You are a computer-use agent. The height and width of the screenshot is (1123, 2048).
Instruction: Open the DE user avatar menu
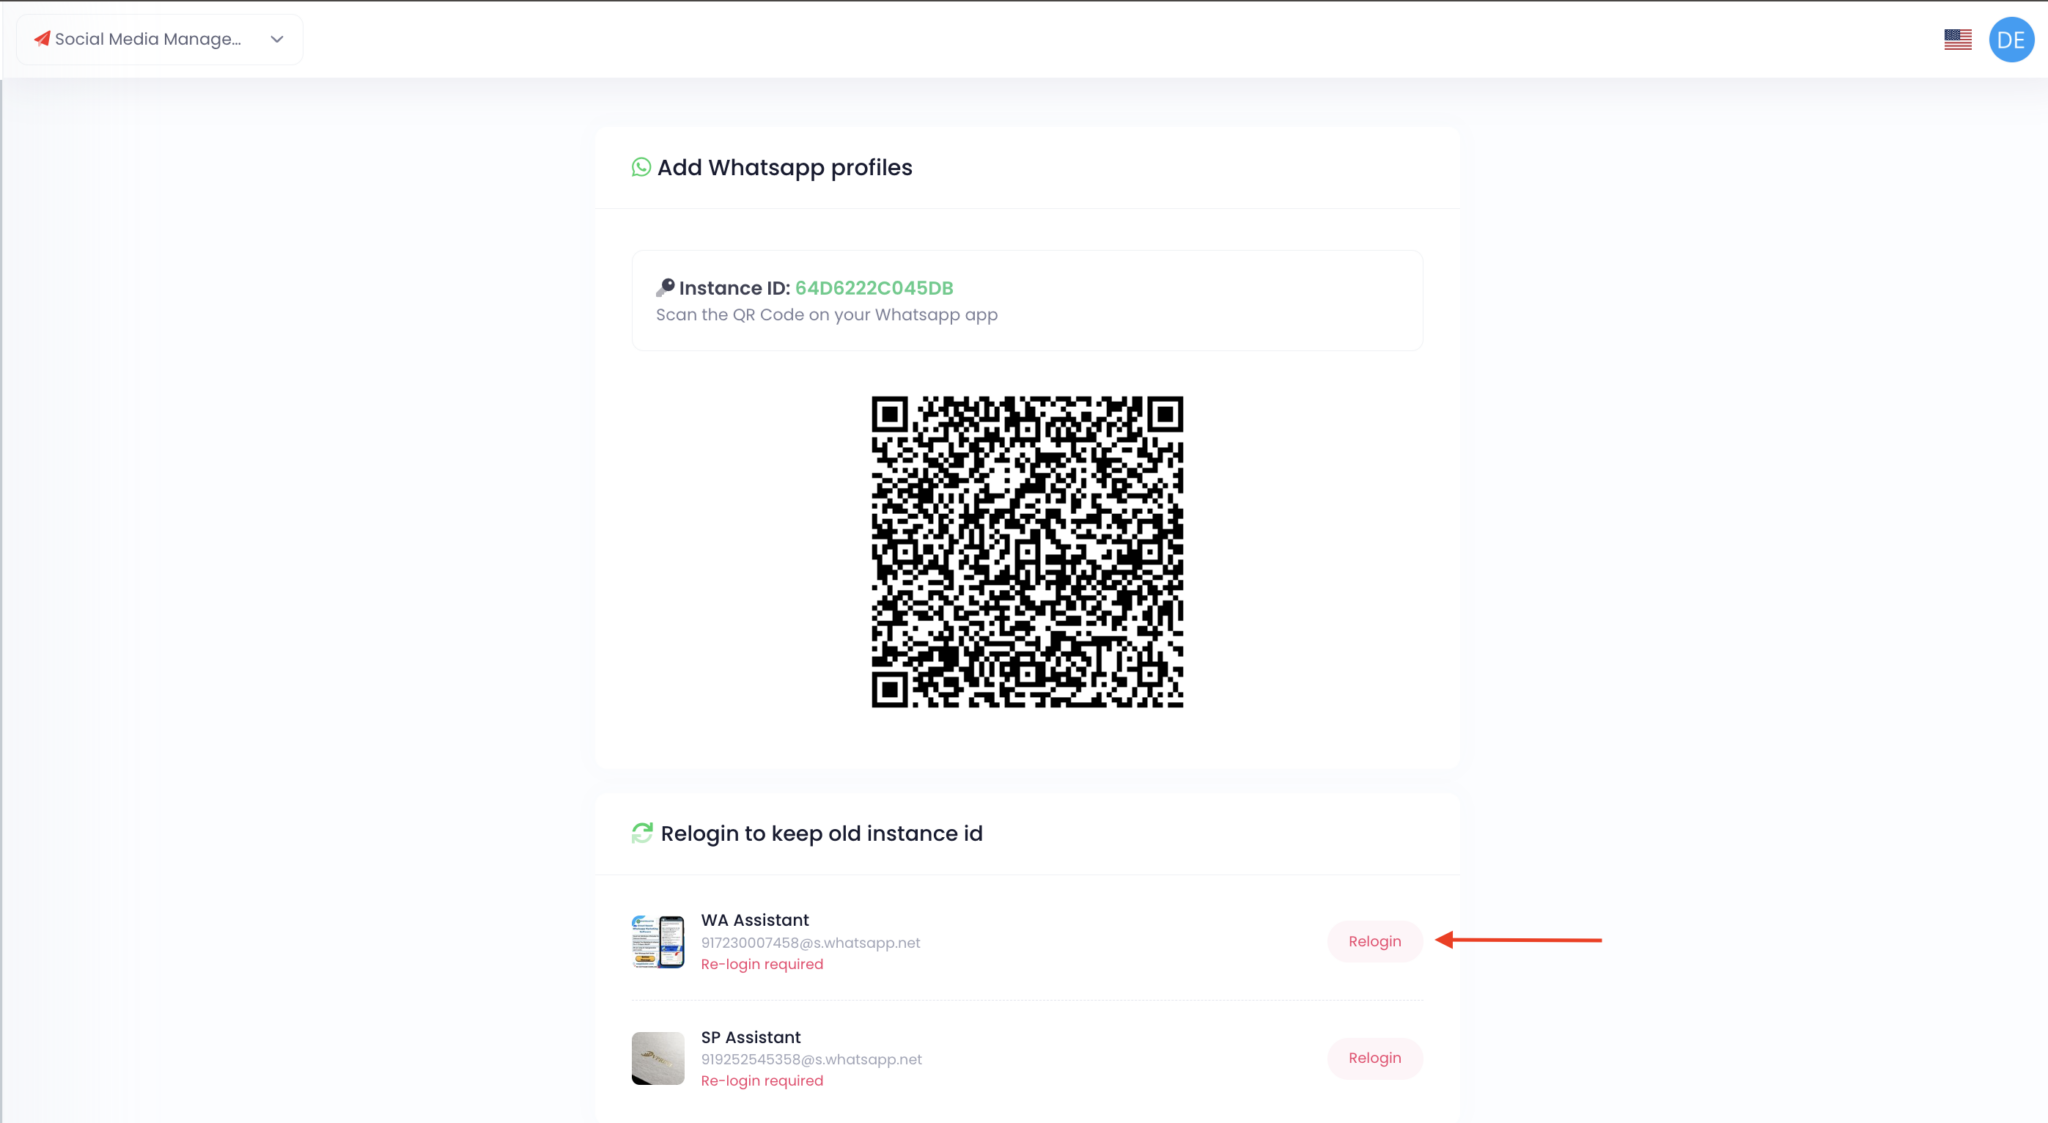coord(2011,40)
